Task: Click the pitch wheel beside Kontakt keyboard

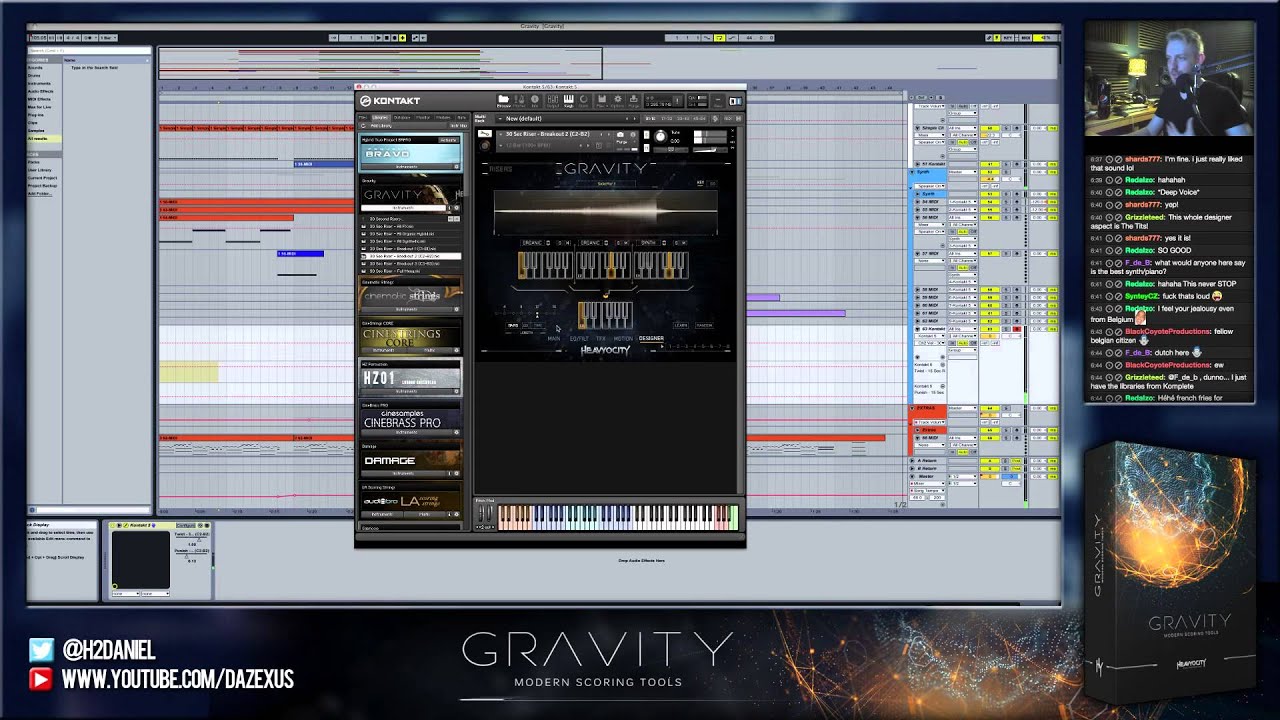Action: tap(481, 513)
